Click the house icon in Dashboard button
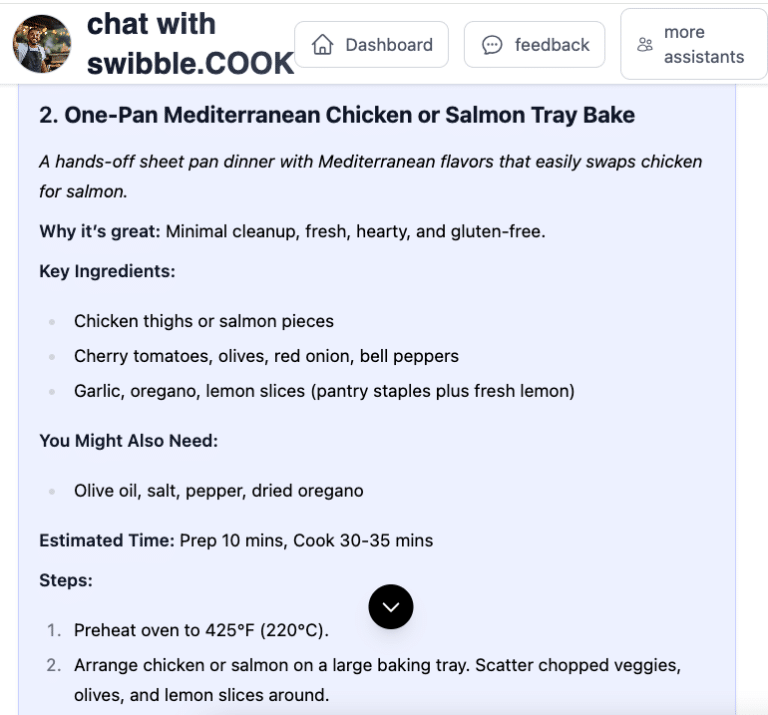This screenshot has height=715, width=768. point(322,45)
